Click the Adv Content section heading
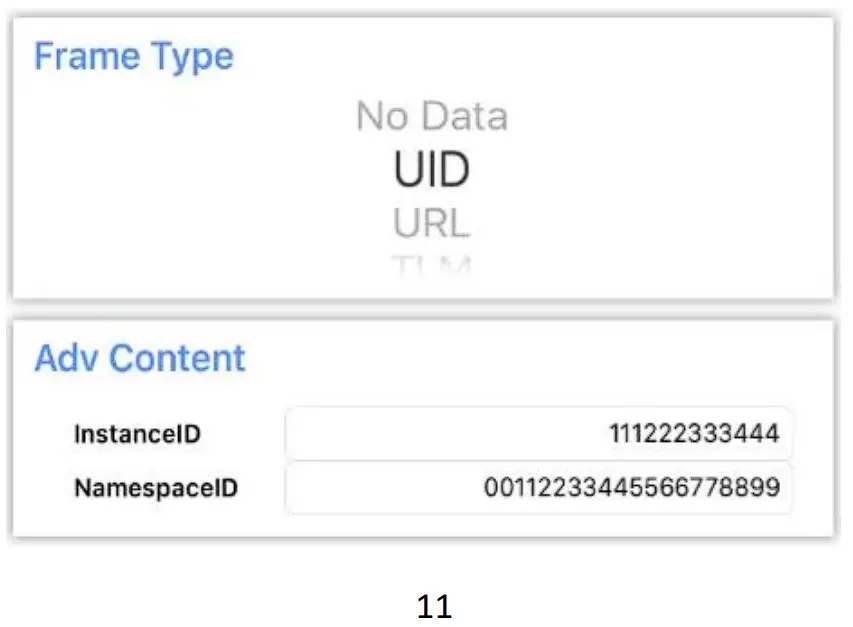 point(139,358)
